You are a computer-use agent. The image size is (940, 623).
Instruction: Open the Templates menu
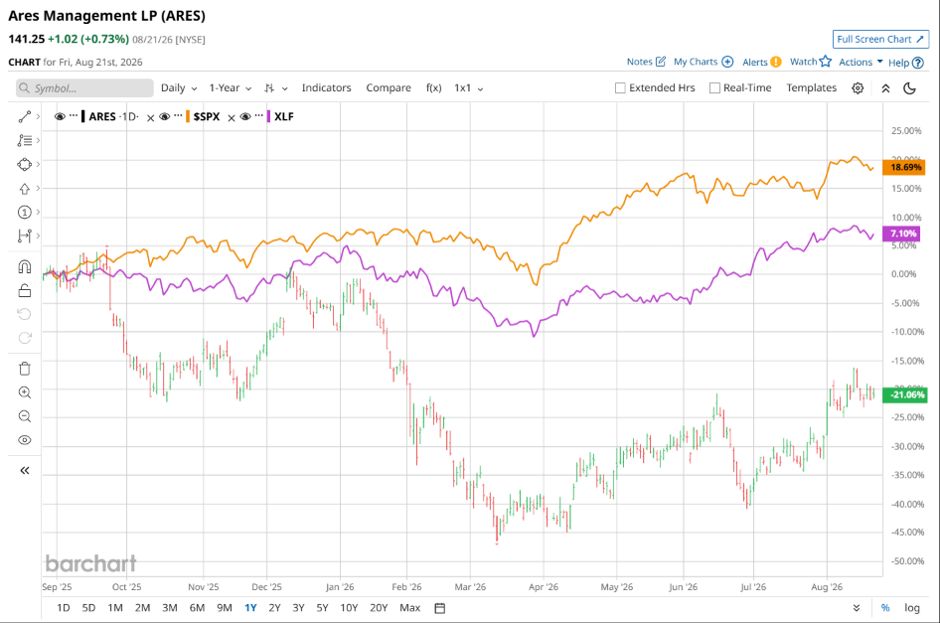click(x=811, y=88)
